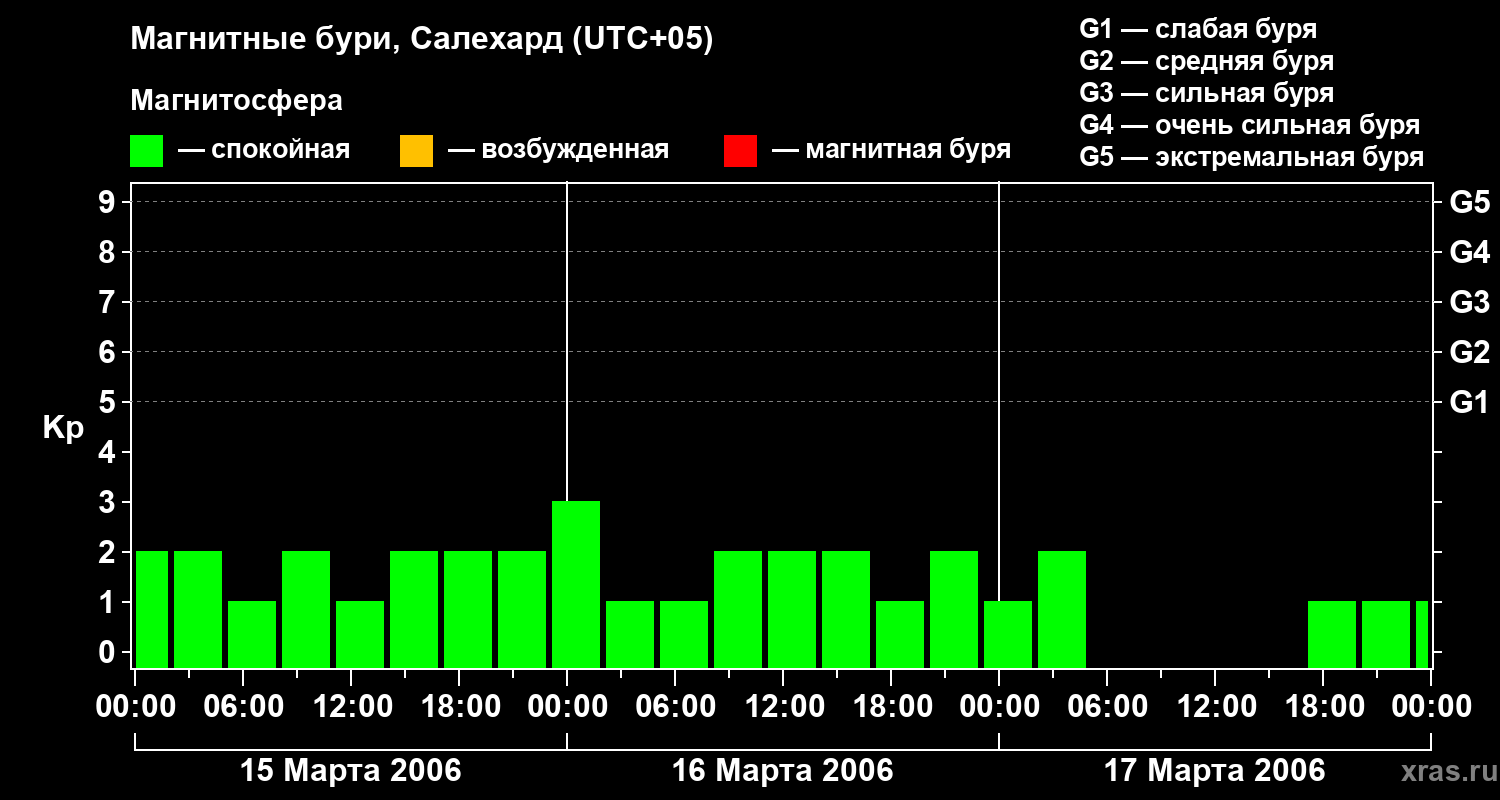Click the '18:00' tick label above 16 Марта
1500x800 pixels.
coord(891,707)
